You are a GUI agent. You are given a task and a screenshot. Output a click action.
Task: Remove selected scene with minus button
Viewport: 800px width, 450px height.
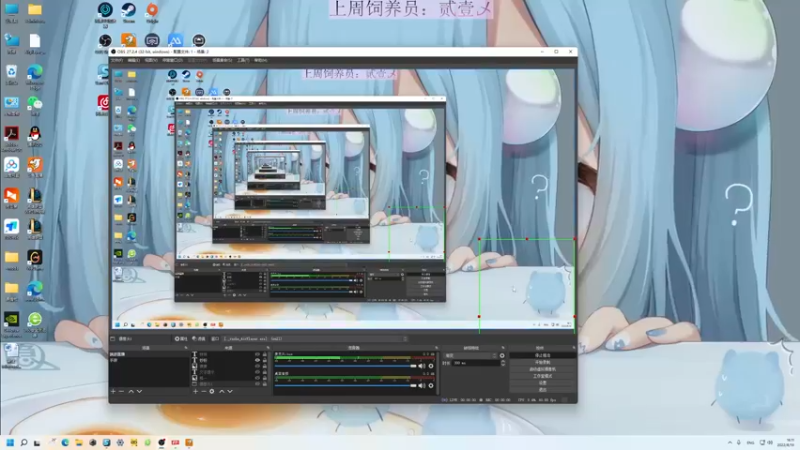tap(121, 391)
